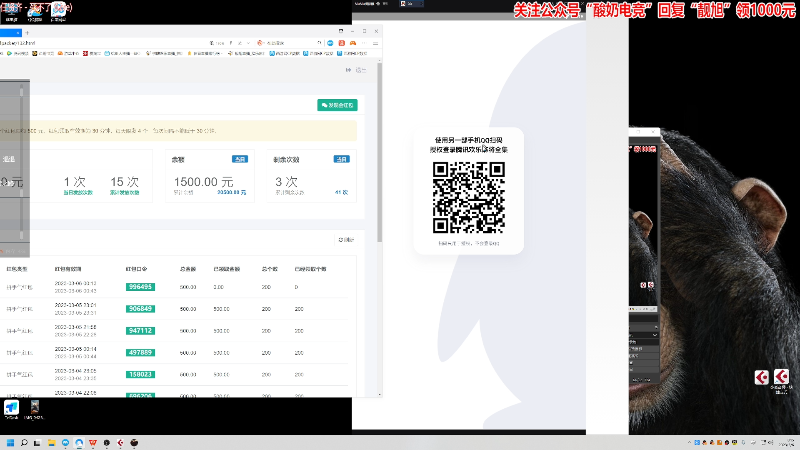Click the browser page vertical scrollbar thumb
This screenshot has height=450, width=800.
[x=380, y=153]
